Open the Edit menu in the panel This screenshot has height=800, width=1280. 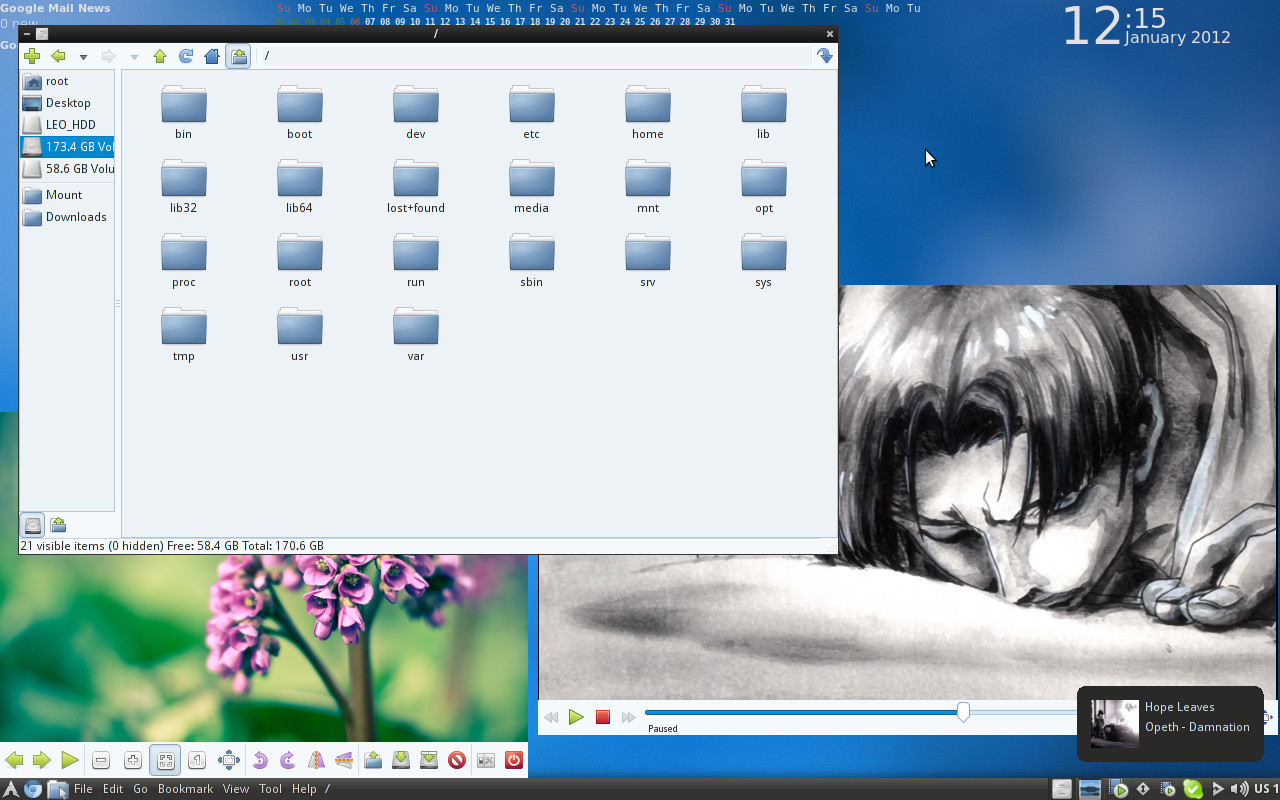click(x=113, y=789)
